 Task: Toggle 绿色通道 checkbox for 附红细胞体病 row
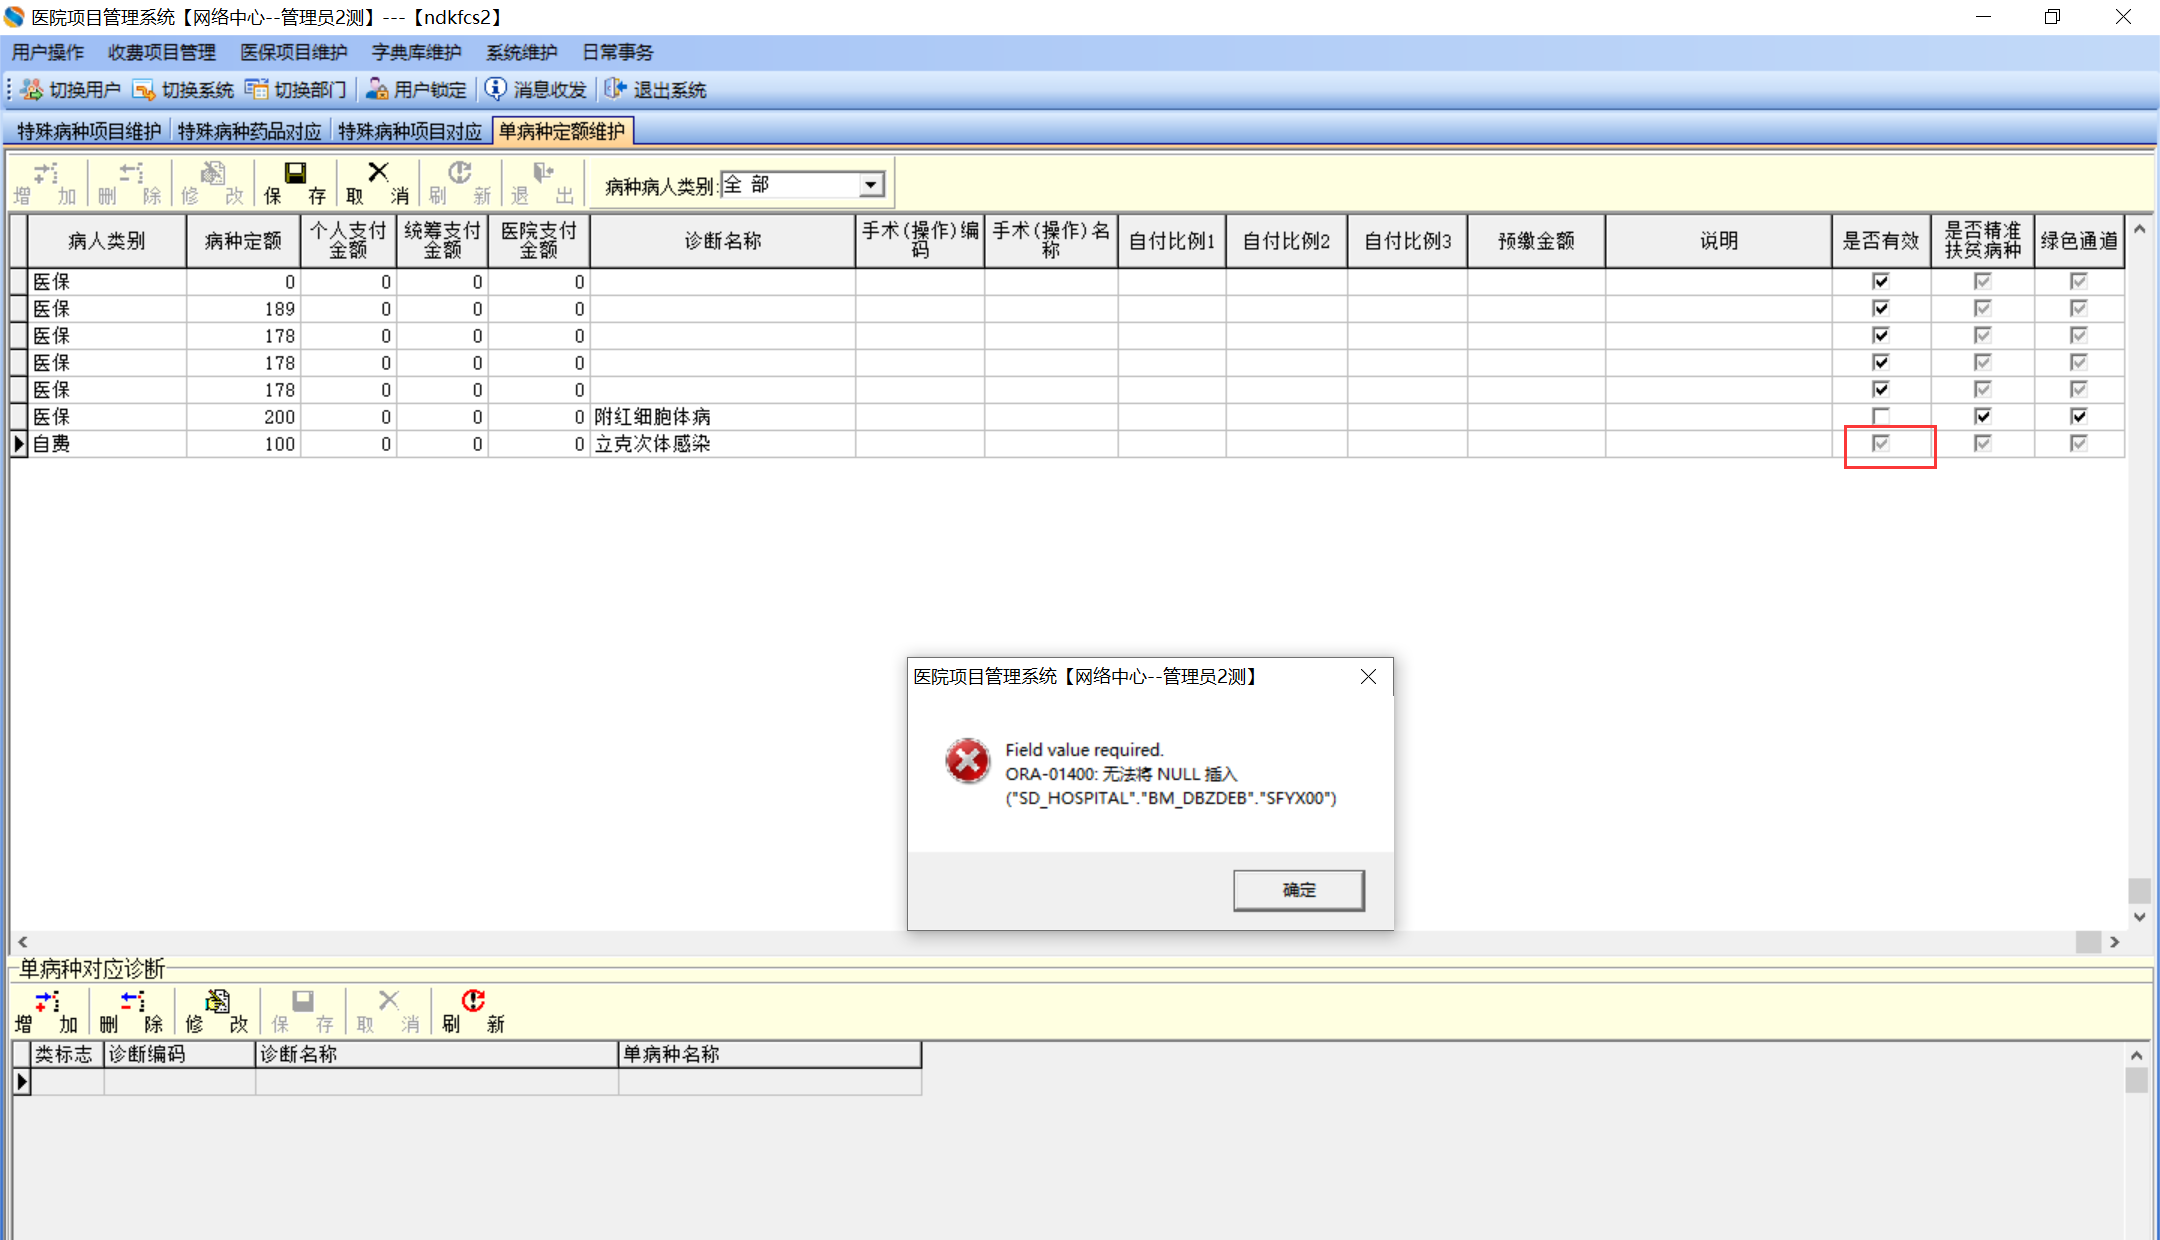pyautogui.click(x=2078, y=416)
